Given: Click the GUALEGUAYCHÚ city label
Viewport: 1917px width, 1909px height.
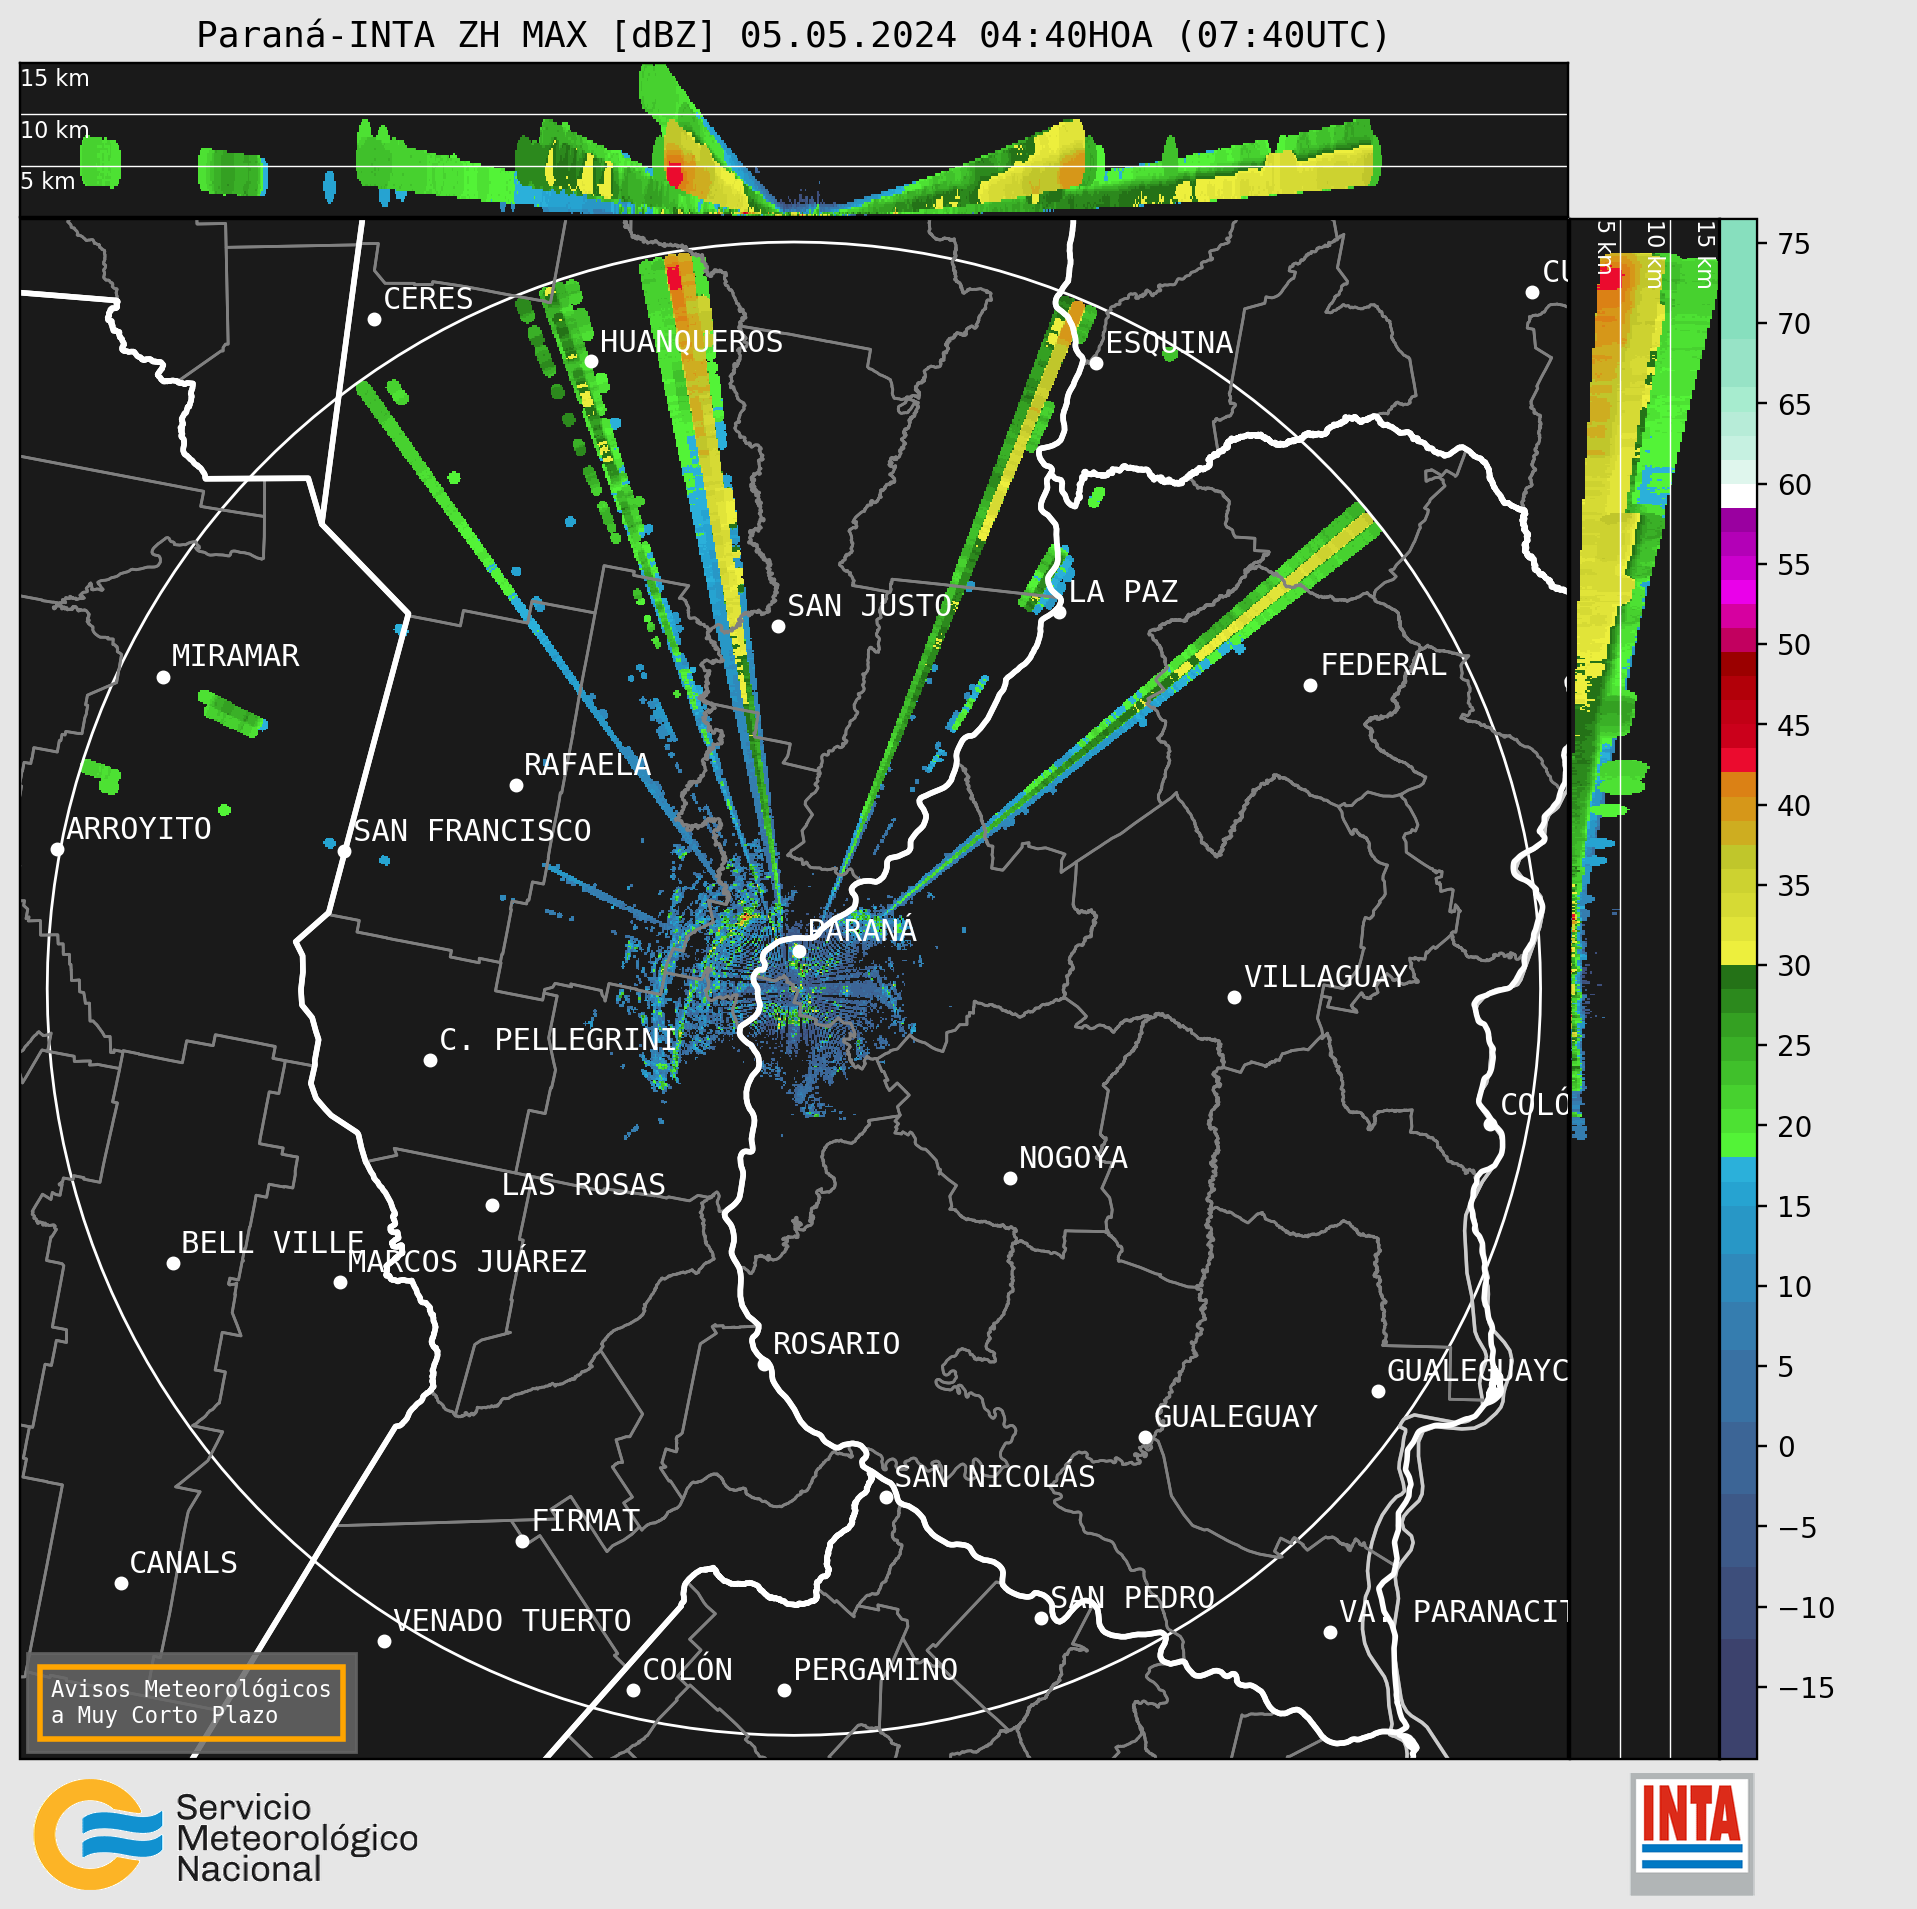Looking at the screenshot, I should click(x=1477, y=1370).
